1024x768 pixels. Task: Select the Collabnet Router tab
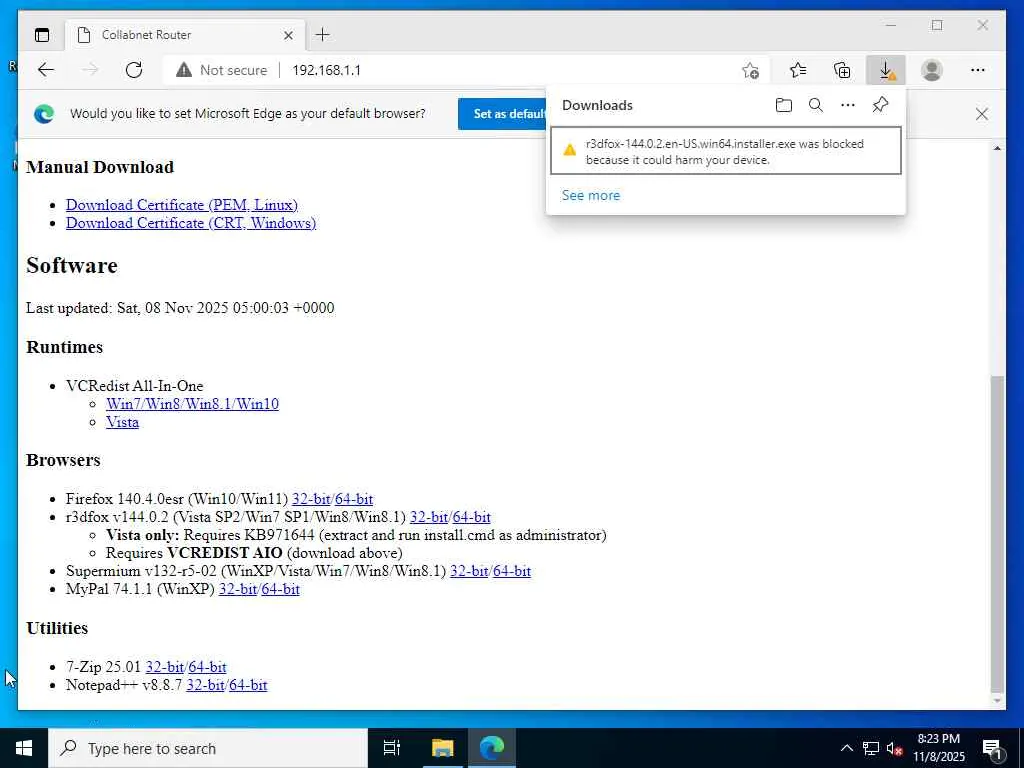[x=184, y=35]
